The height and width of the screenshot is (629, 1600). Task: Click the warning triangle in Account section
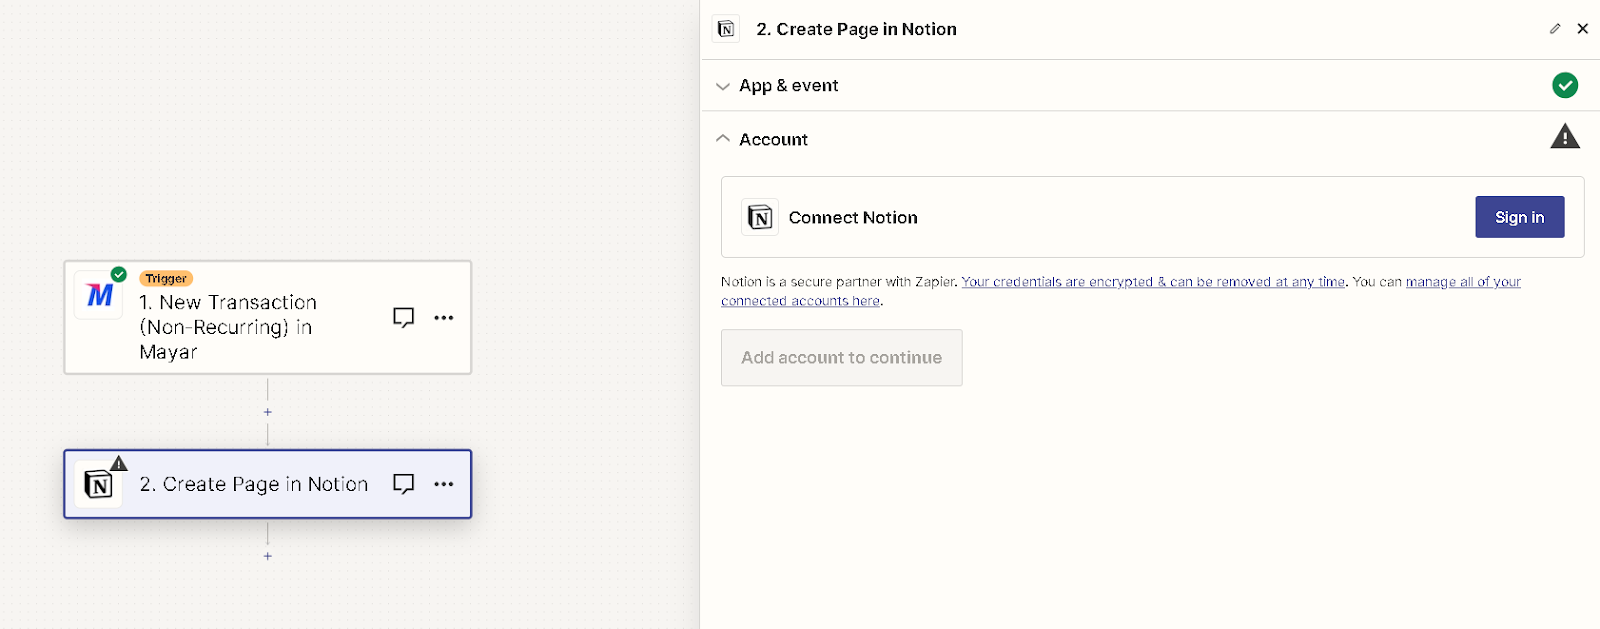click(1565, 137)
